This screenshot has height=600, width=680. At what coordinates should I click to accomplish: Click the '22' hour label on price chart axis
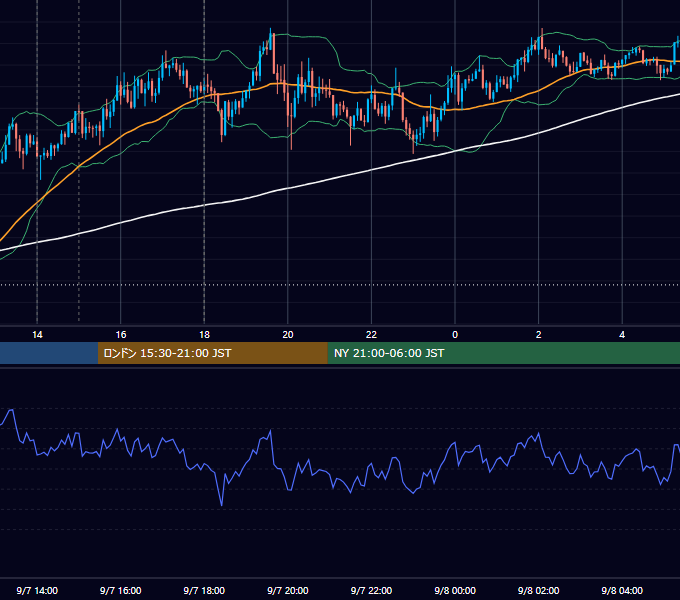pyautogui.click(x=372, y=335)
